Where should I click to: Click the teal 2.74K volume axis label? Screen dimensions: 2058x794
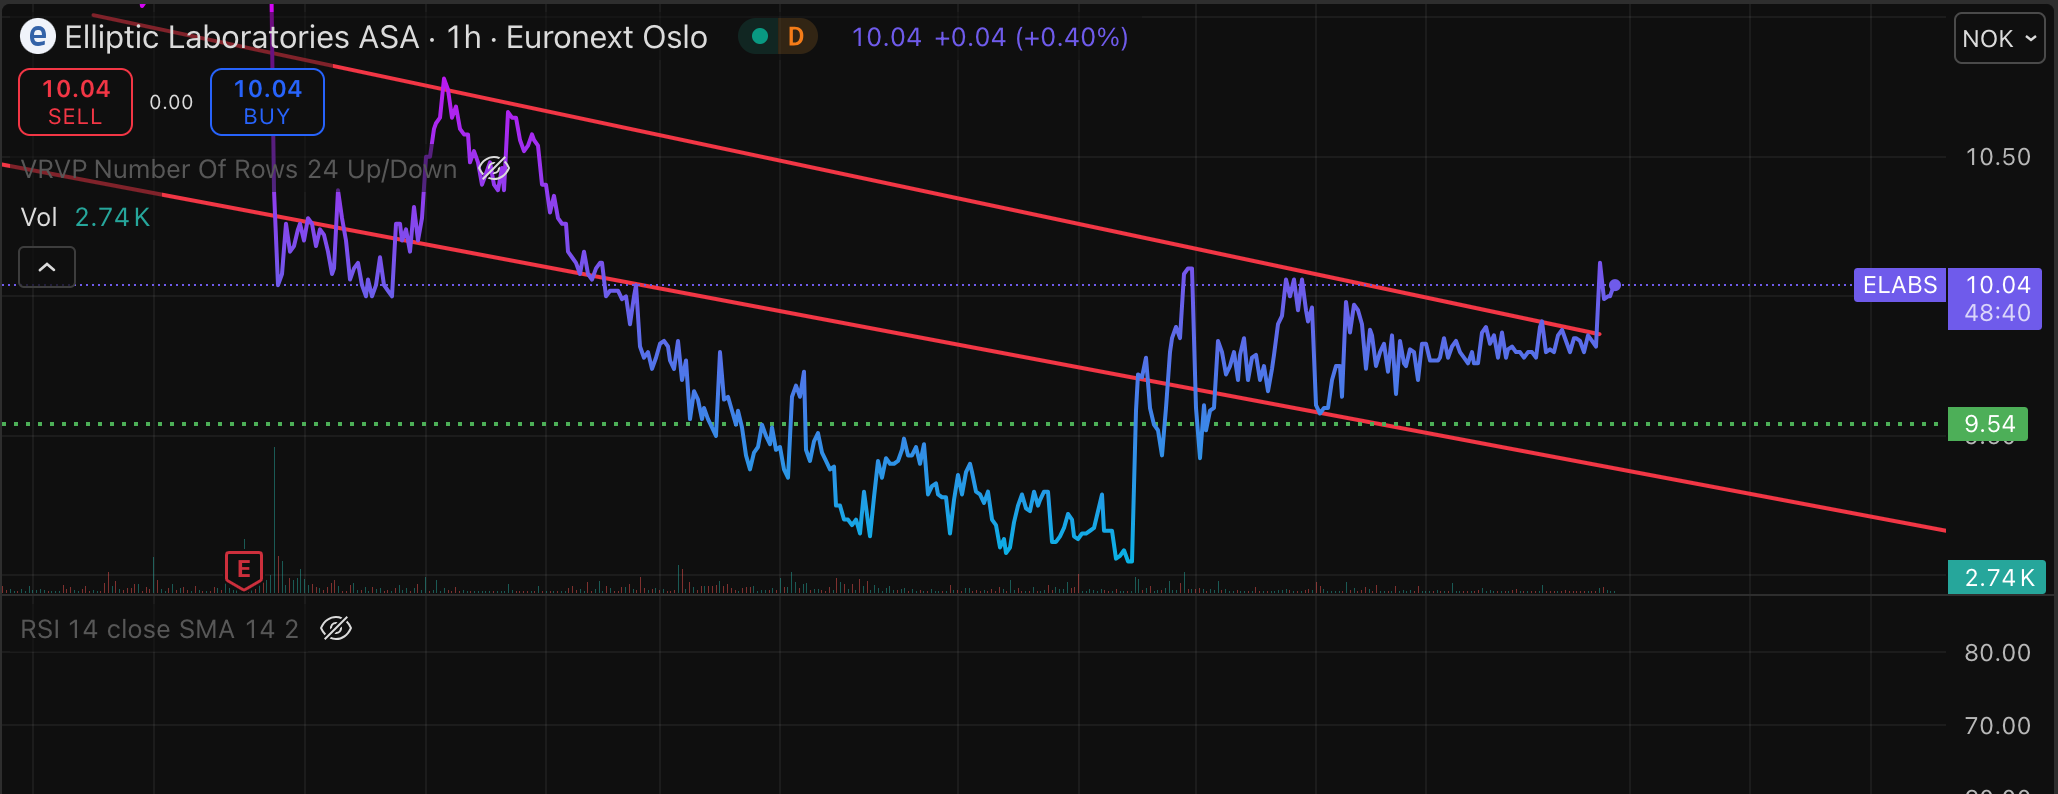1996,577
